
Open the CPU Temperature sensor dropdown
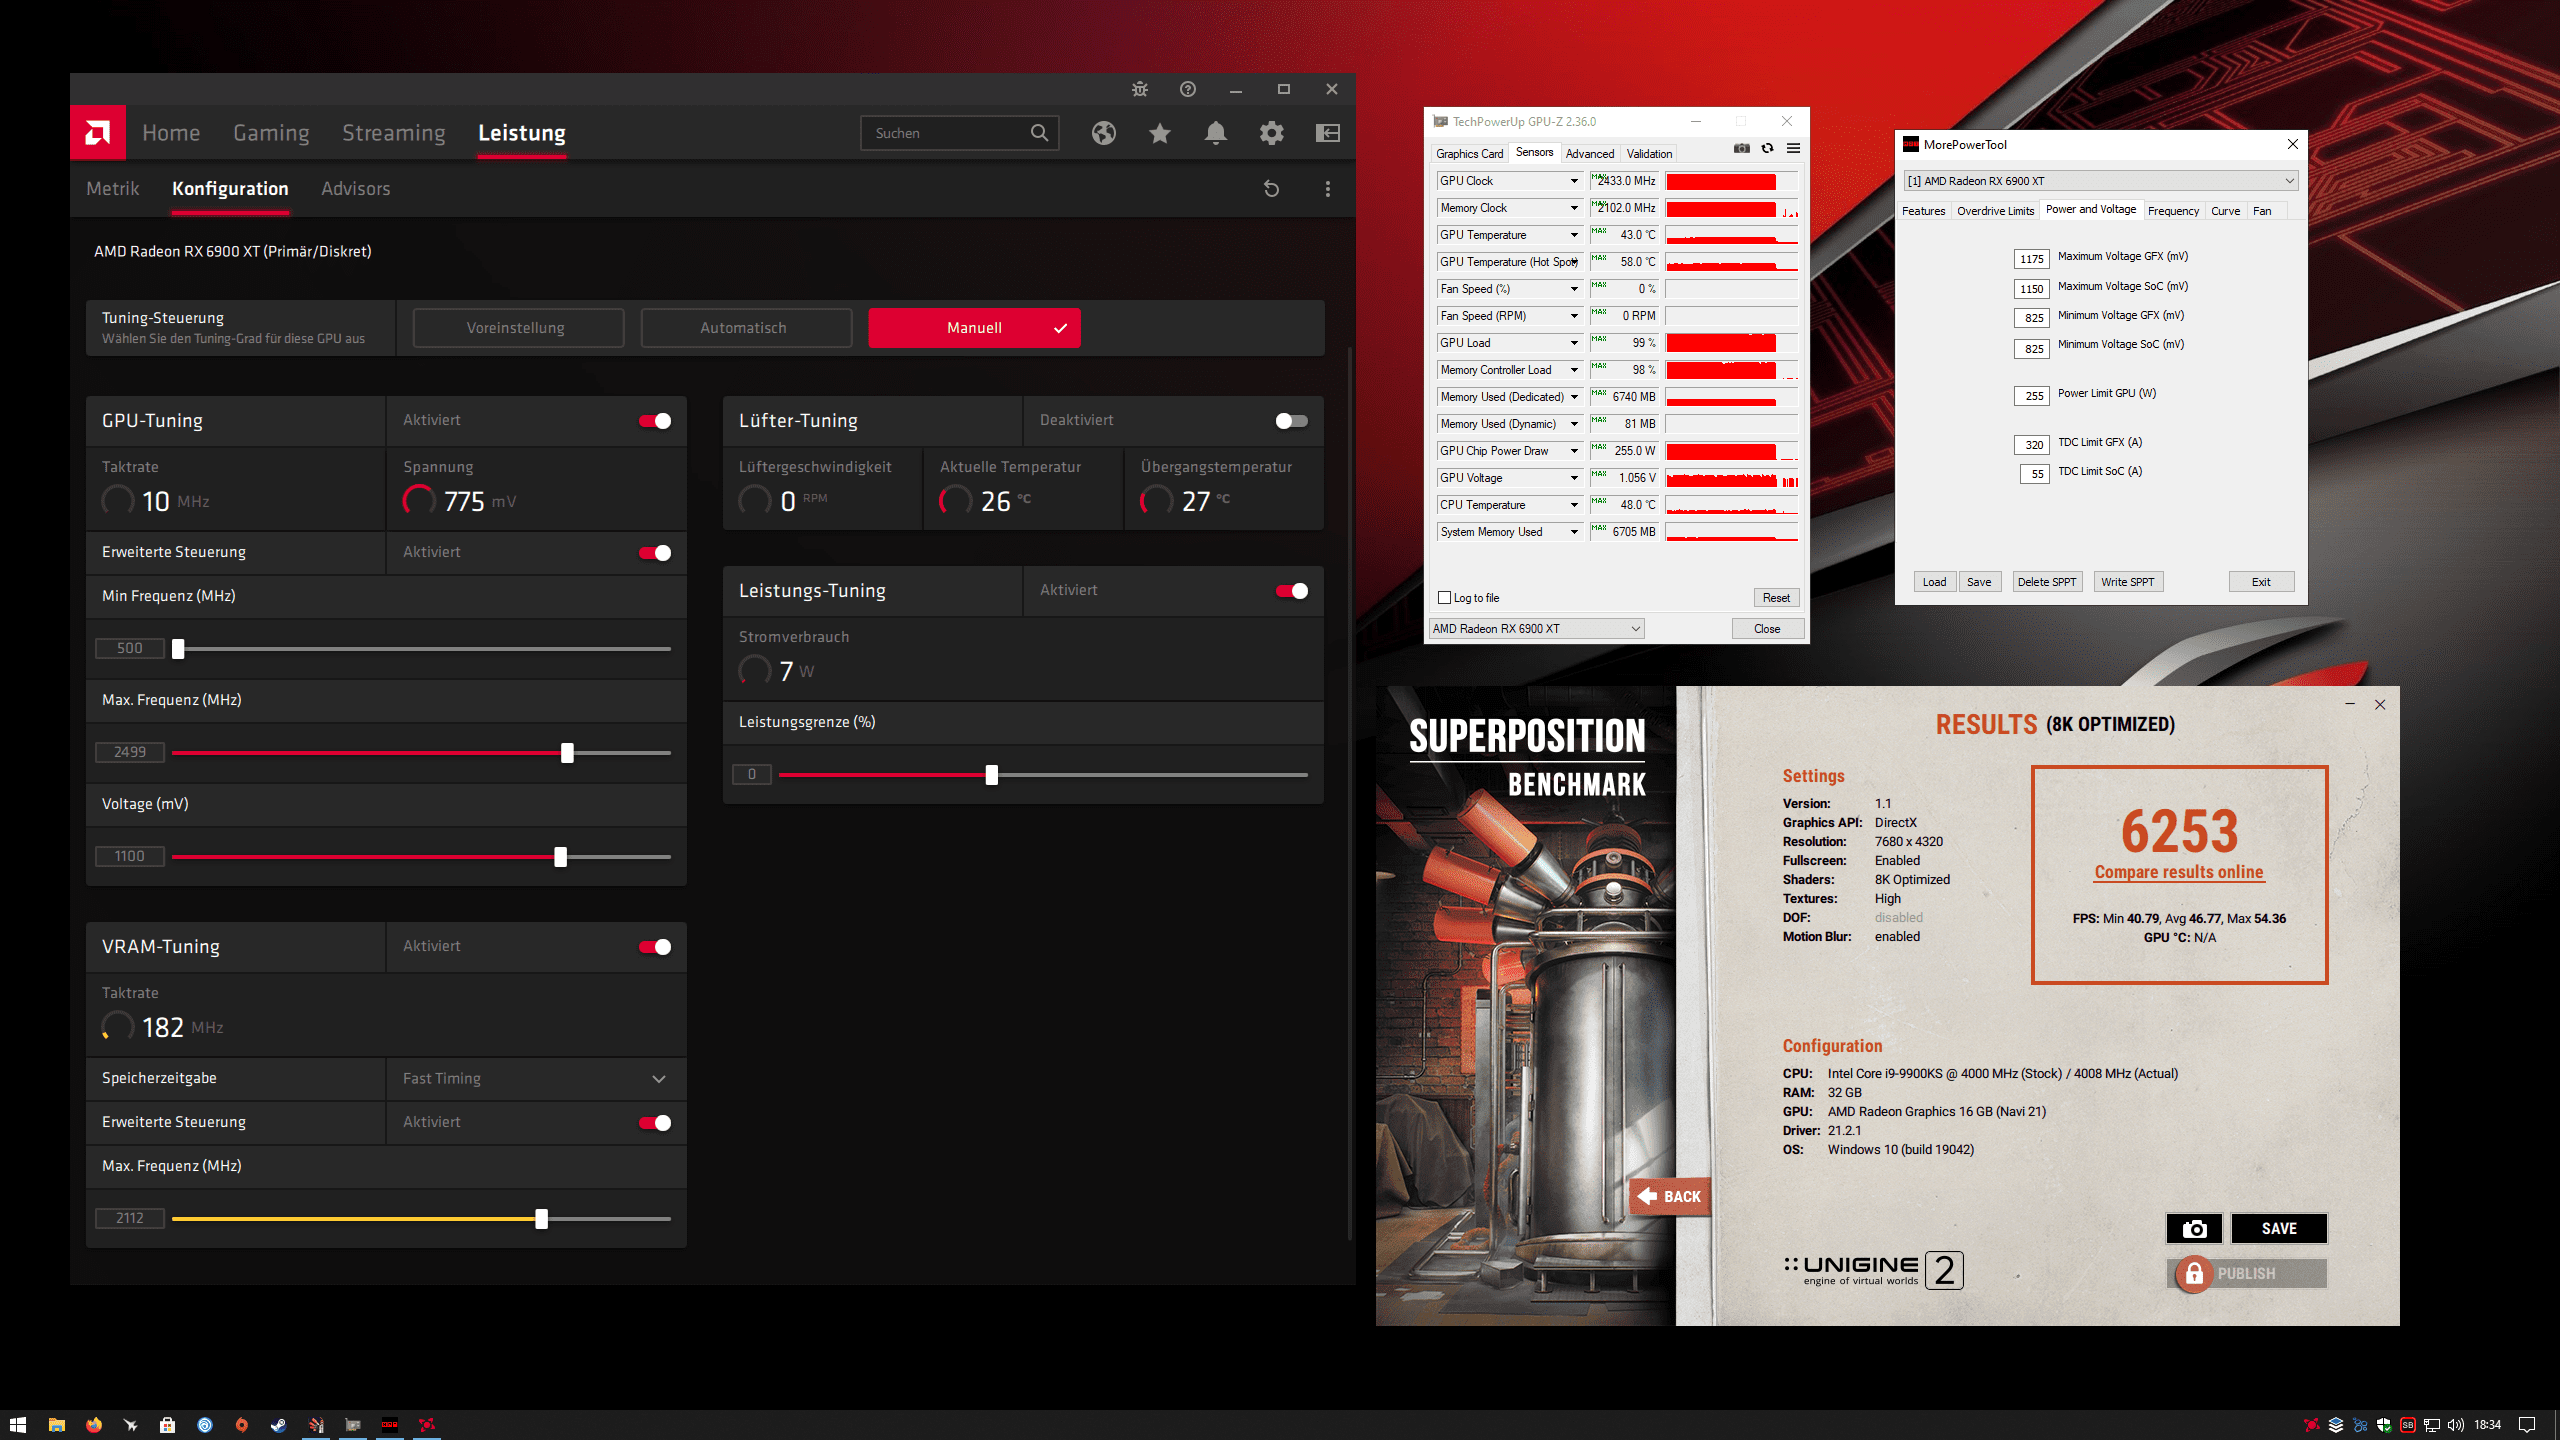click(1574, 505)
